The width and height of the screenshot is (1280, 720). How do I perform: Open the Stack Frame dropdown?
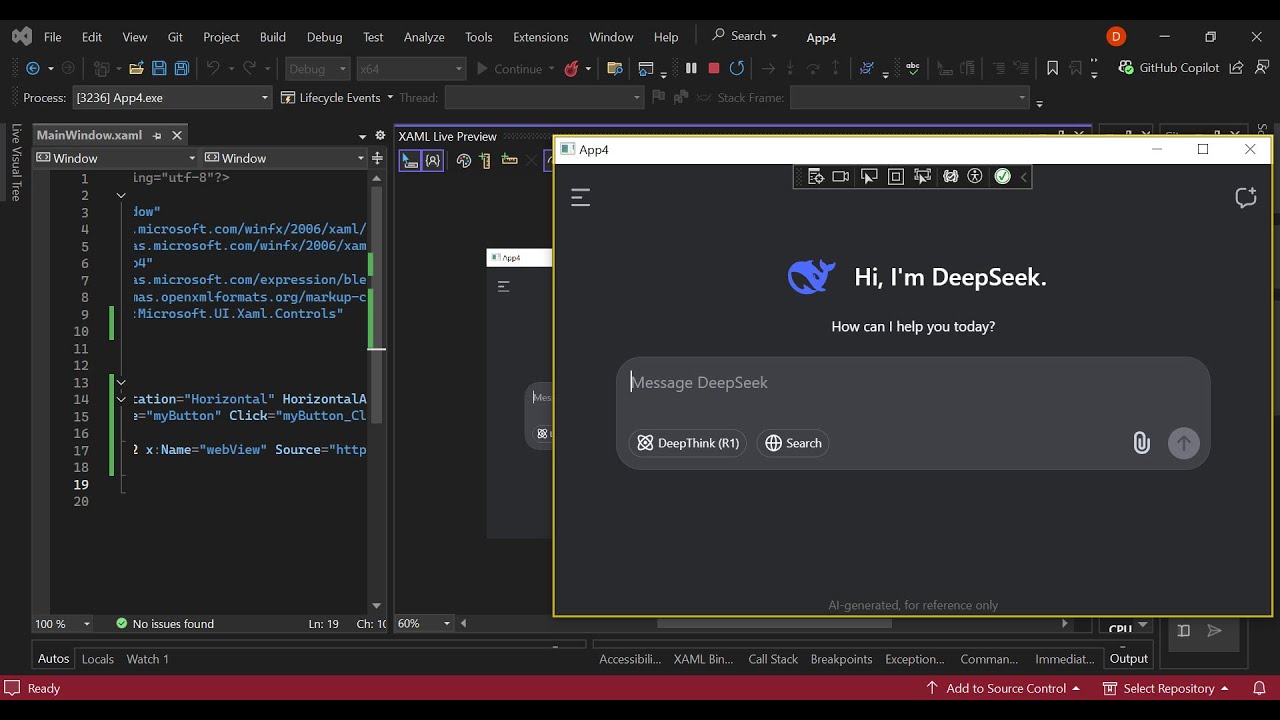pos(909,98)
